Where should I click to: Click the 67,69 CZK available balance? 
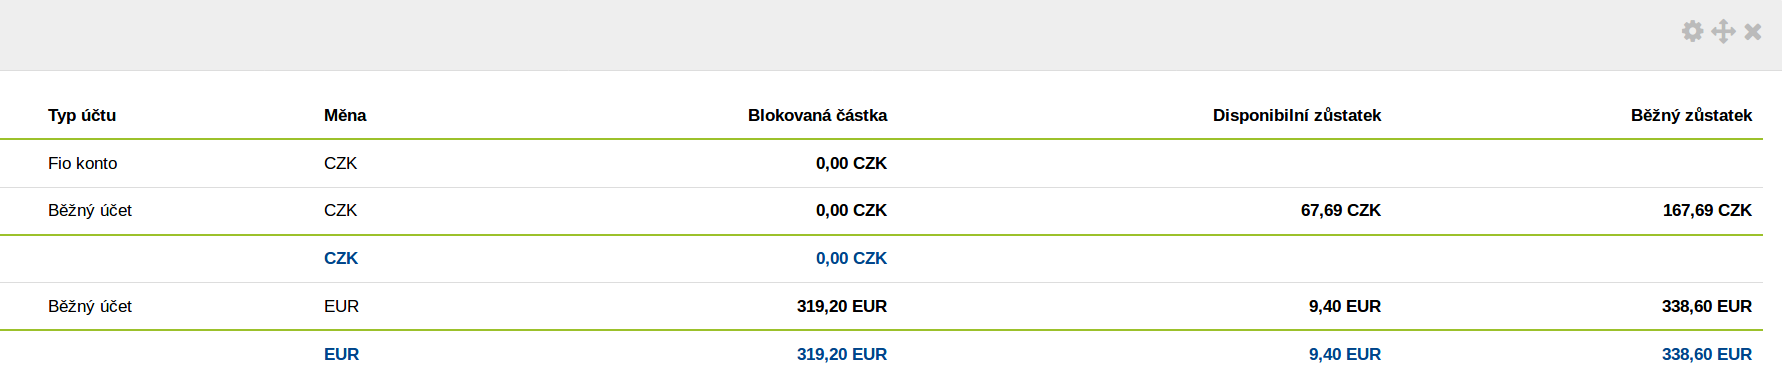click(x=1340, y=210)
